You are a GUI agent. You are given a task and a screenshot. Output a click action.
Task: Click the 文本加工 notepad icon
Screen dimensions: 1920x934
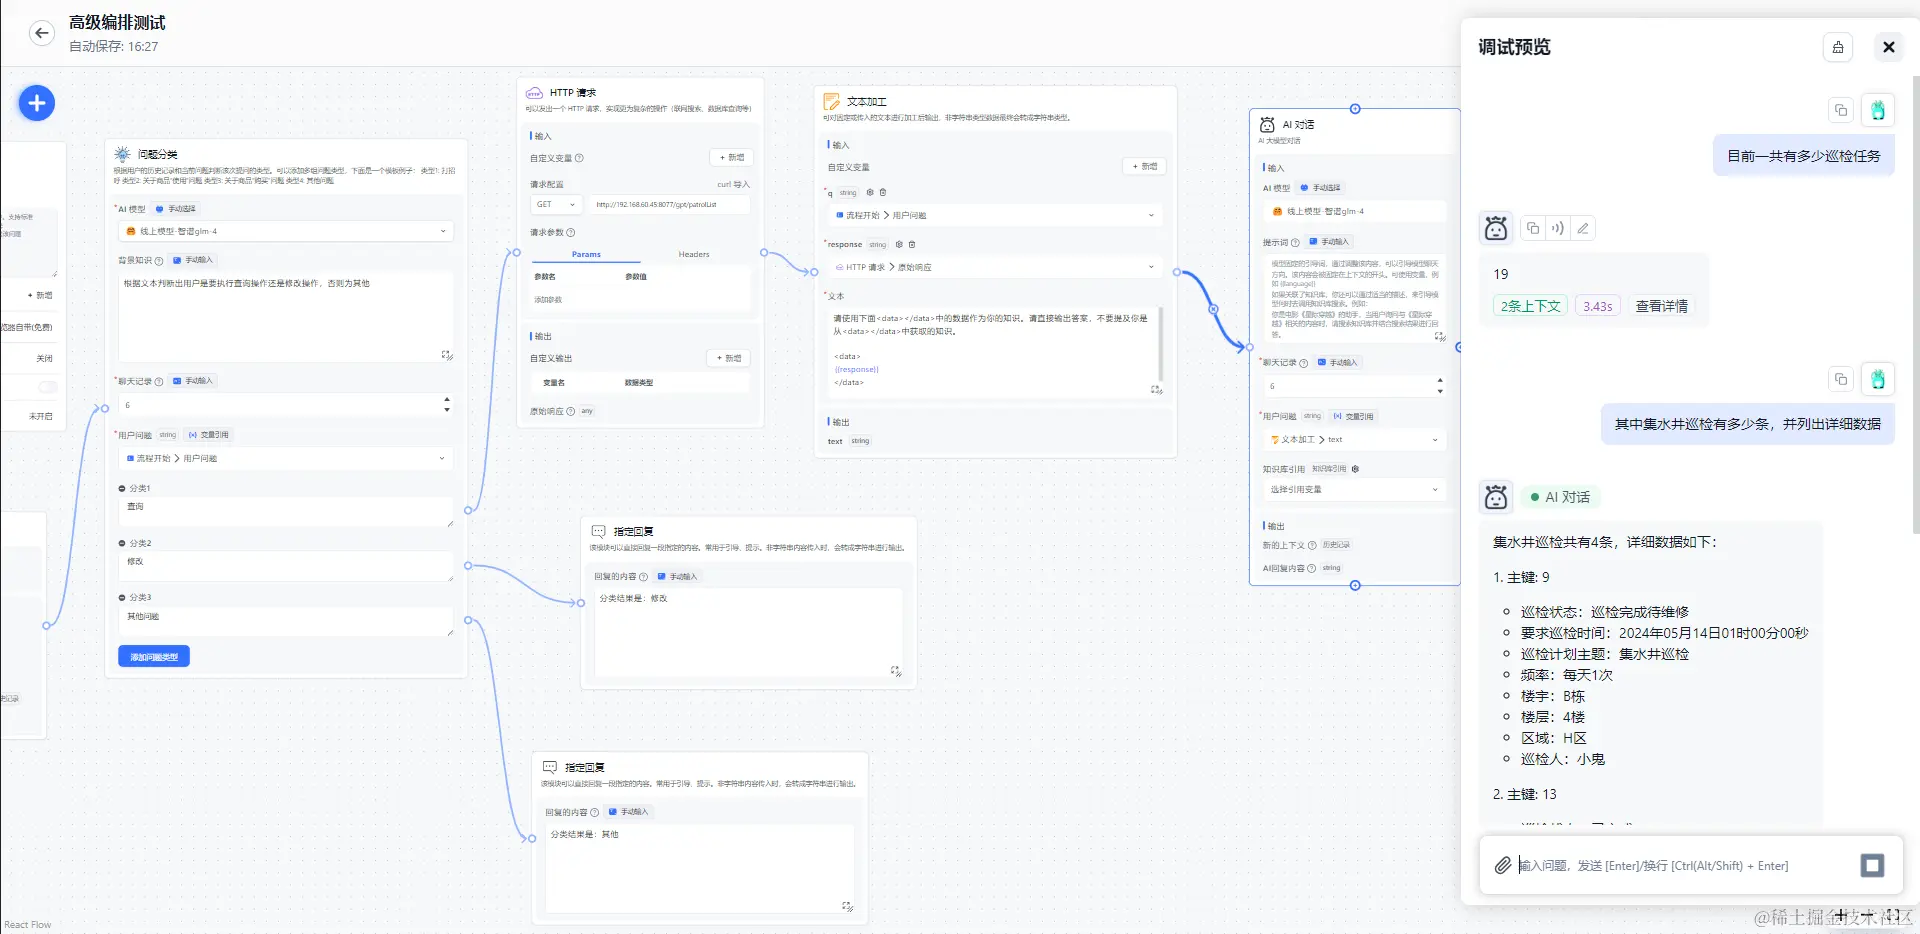[x=831, y=101]
